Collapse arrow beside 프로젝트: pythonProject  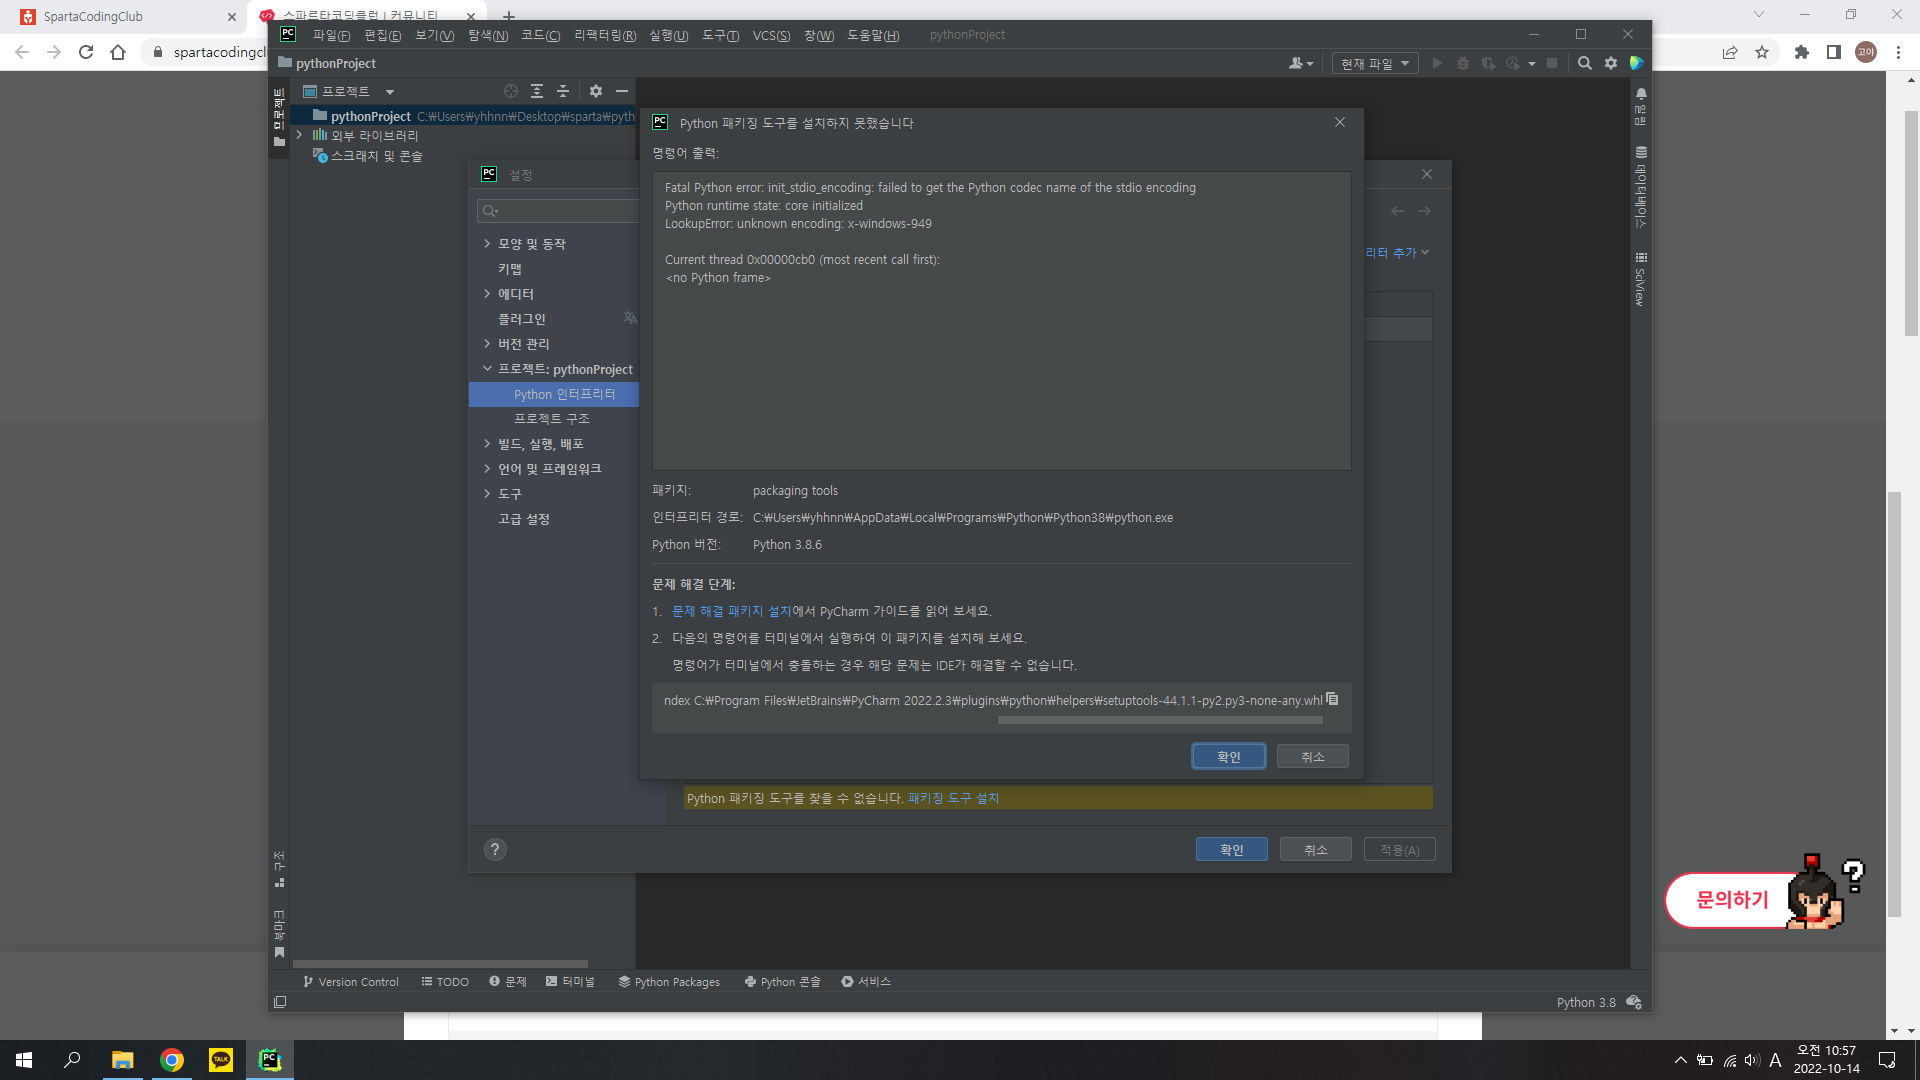tap(487, 369)
